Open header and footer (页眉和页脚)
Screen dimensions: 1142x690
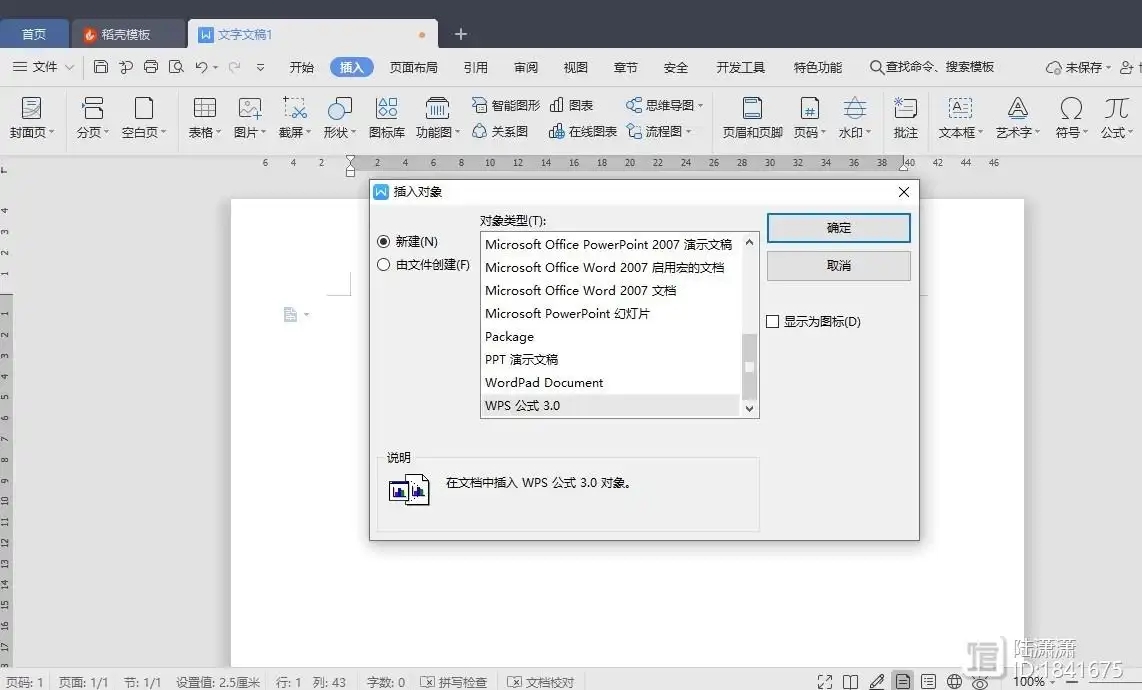pyautogui.click(x=752, y=117)
